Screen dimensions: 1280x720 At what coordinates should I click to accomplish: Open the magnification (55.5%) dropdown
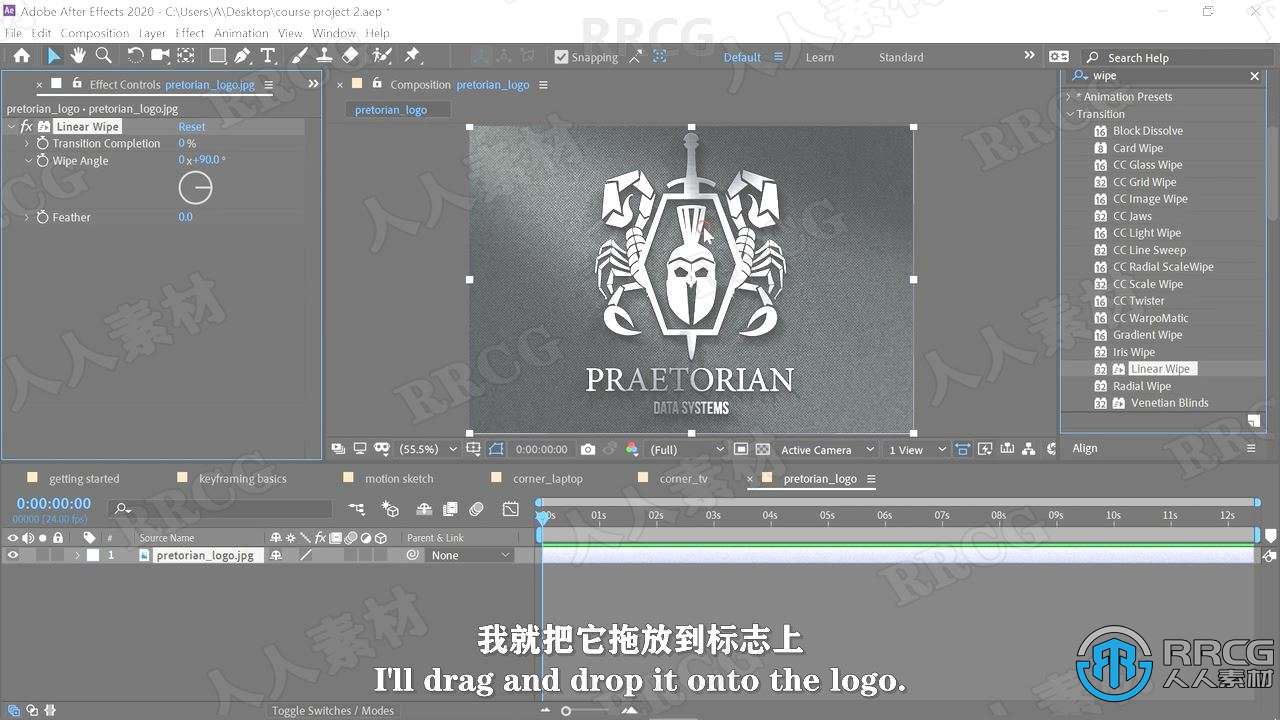click(x=428, y=450)
